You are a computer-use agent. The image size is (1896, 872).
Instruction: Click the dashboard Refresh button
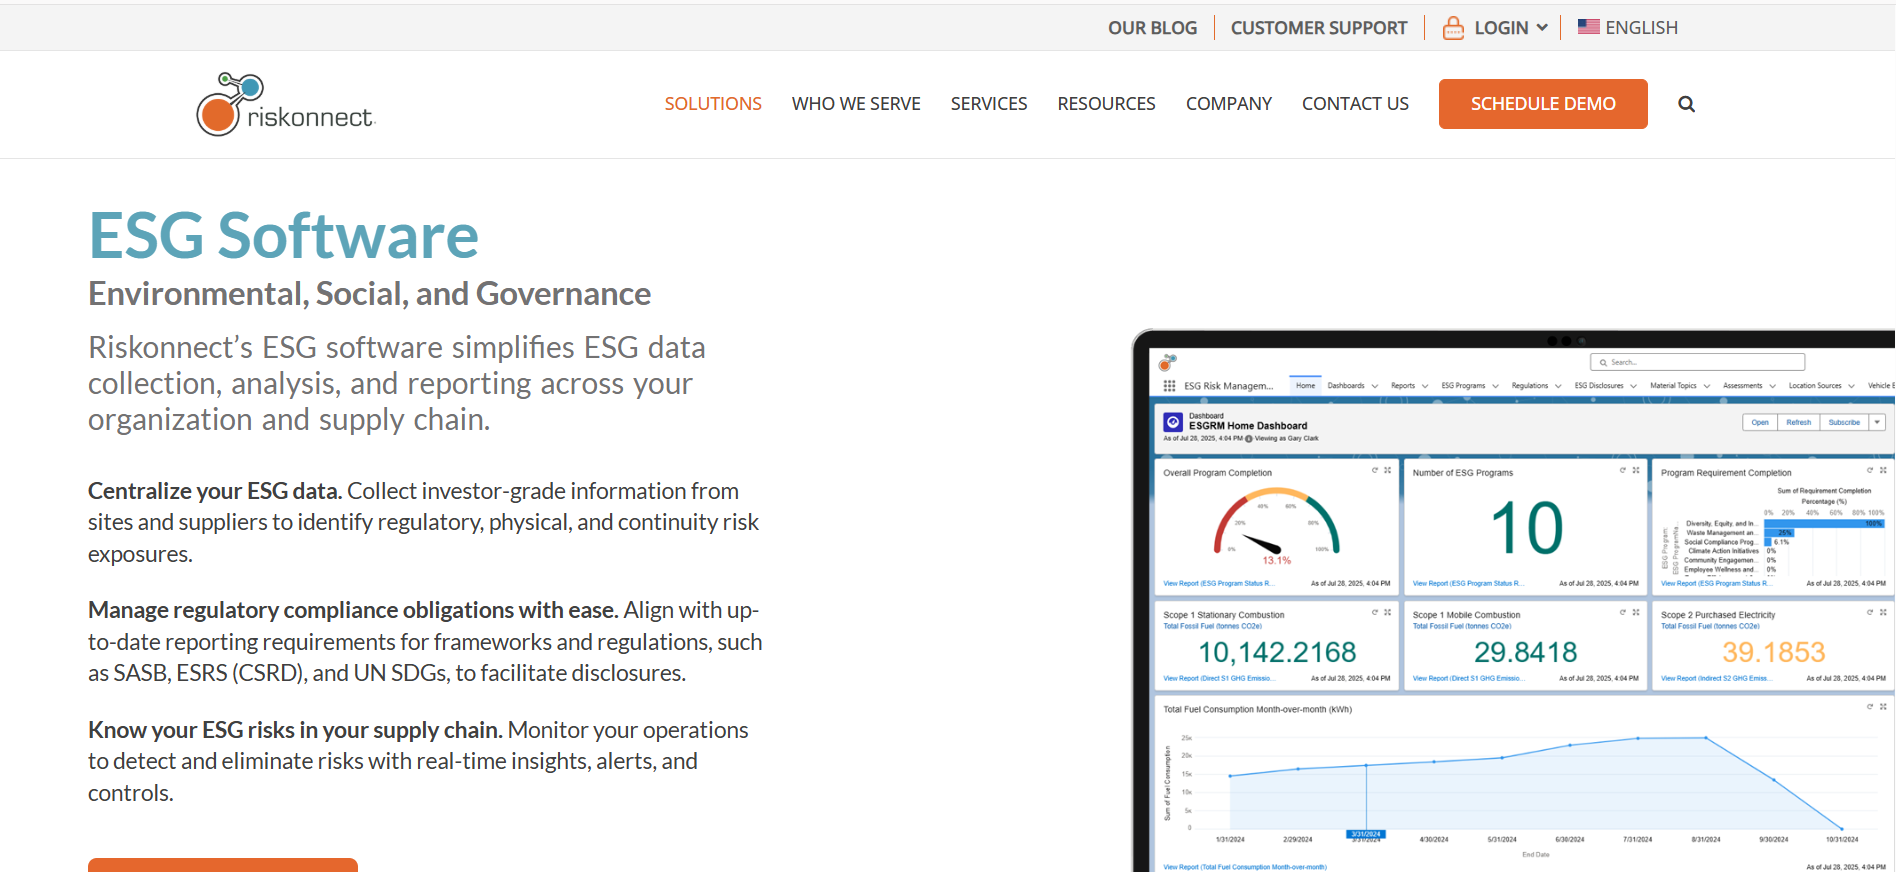pos(1799,422)
